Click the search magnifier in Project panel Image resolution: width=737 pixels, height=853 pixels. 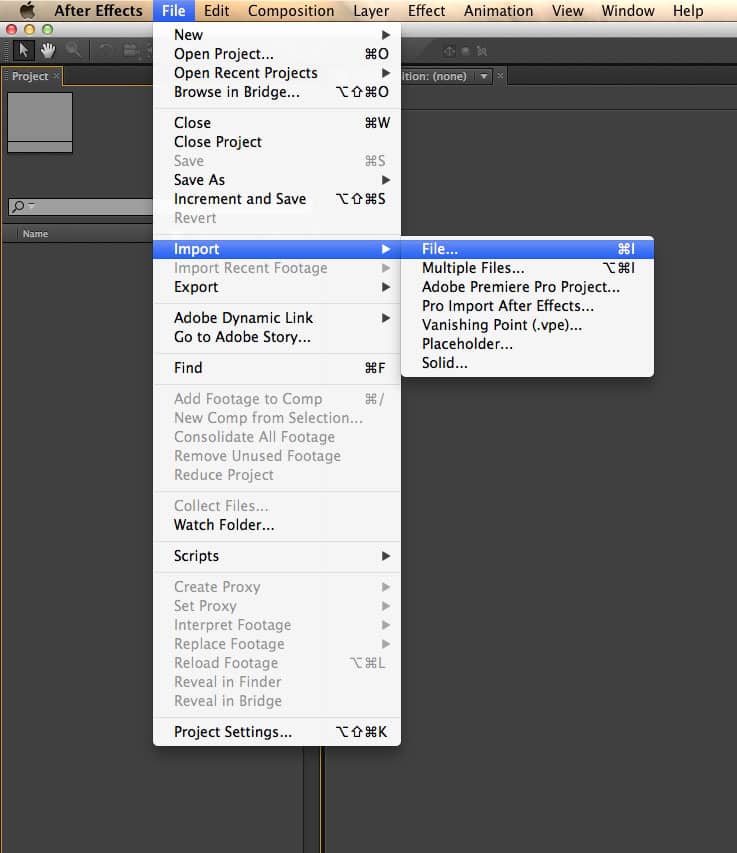point(18,206)
